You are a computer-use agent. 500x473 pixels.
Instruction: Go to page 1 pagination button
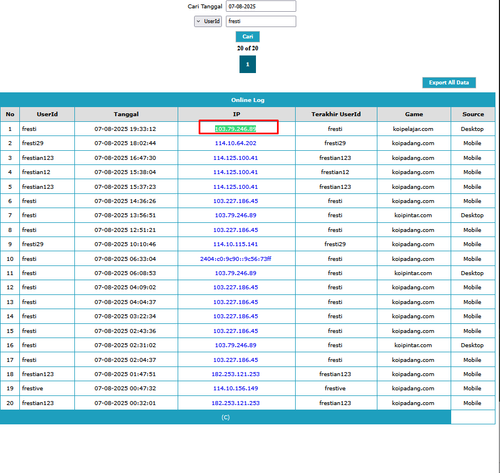[248, 64]
